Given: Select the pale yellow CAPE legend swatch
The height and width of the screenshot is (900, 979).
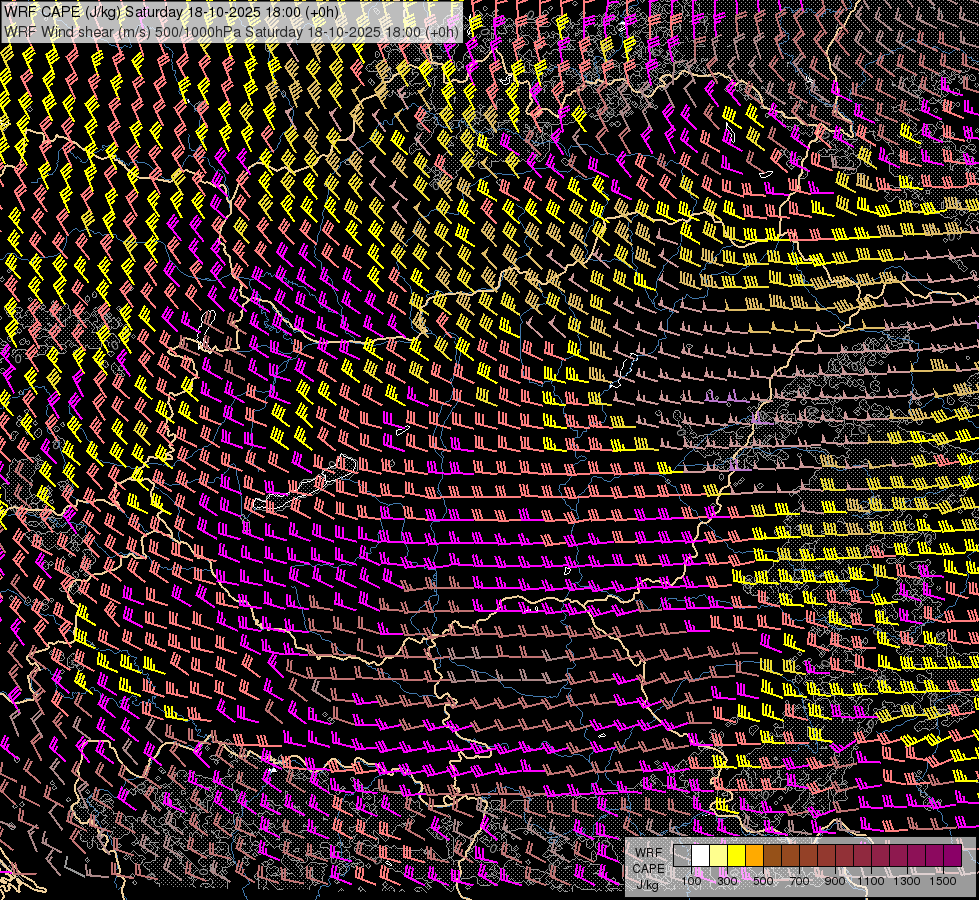Looking at the screenshot, I should tap(718, 856).
